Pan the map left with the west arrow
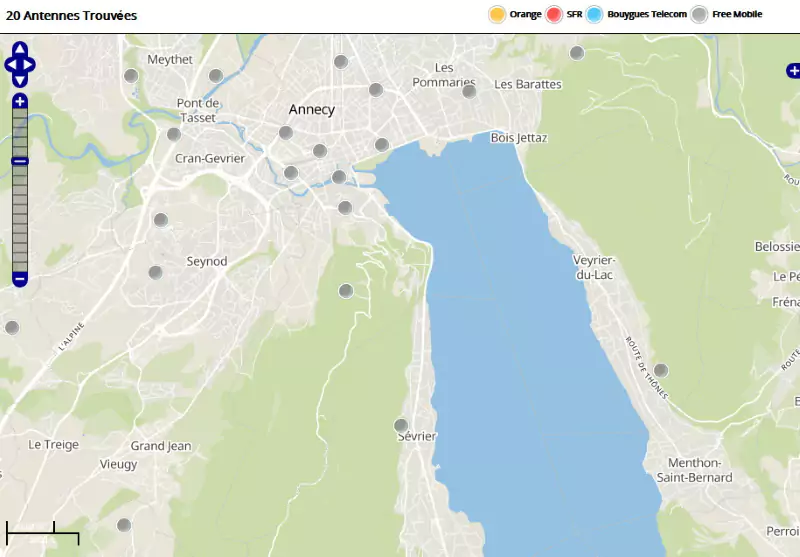Screen dimensions: 800x557 tap(10, 65)
